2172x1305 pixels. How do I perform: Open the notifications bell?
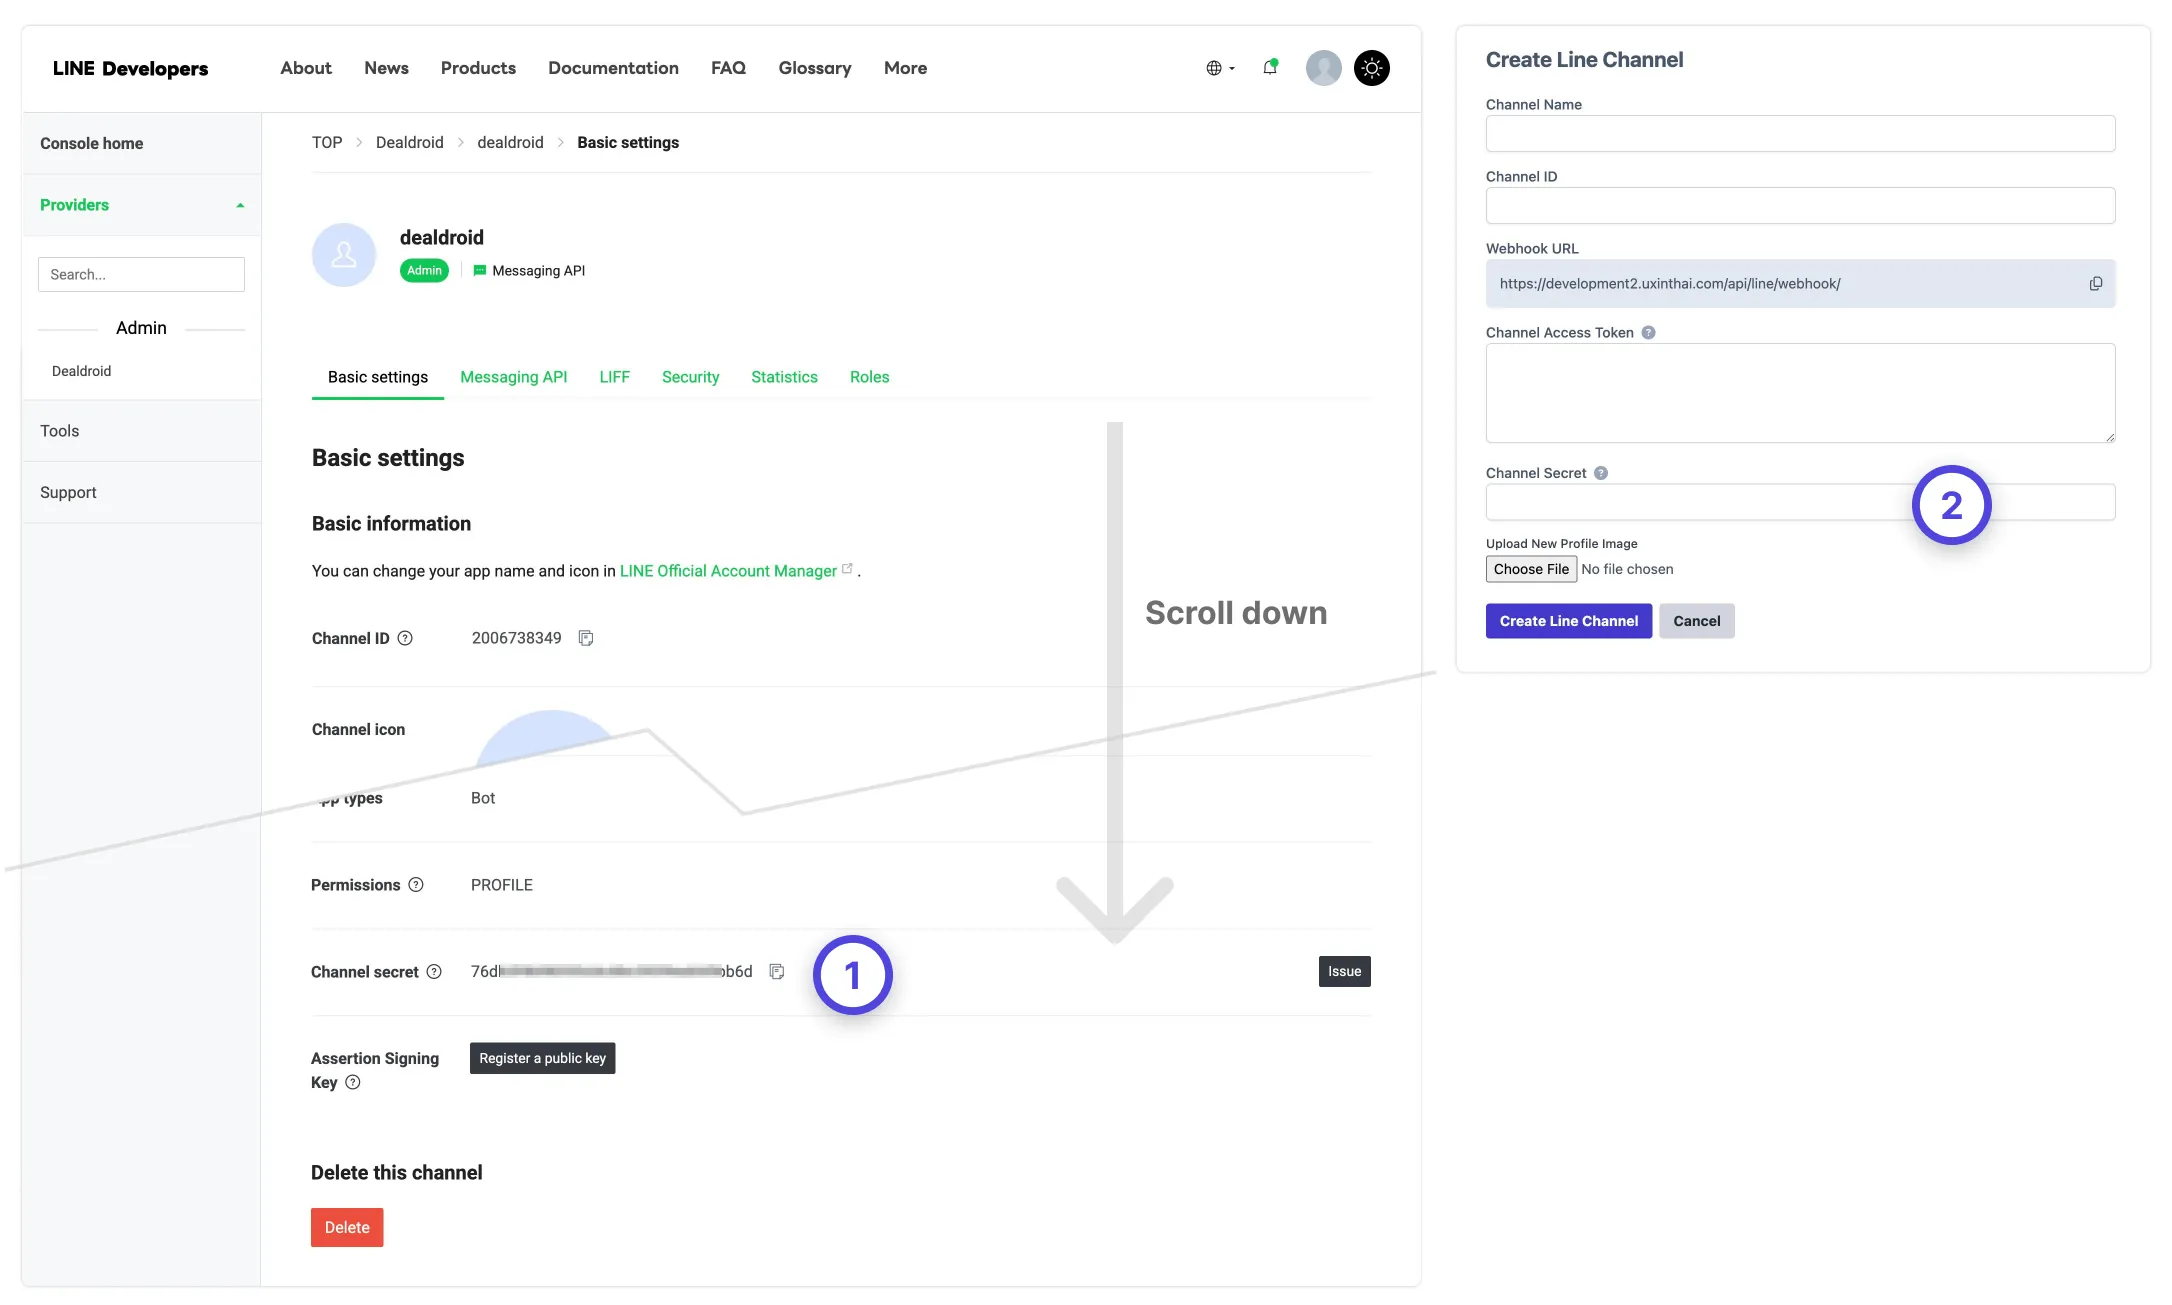[1270, 68]
